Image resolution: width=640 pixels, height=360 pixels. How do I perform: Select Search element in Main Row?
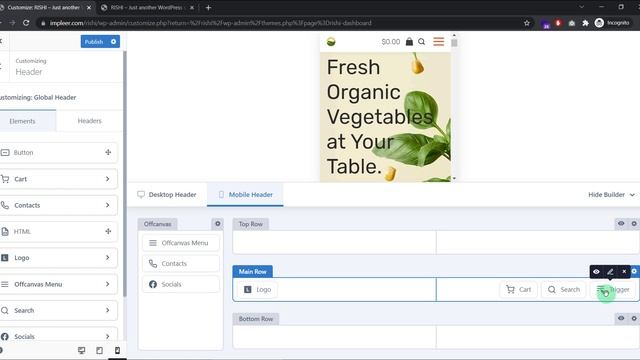564,289
